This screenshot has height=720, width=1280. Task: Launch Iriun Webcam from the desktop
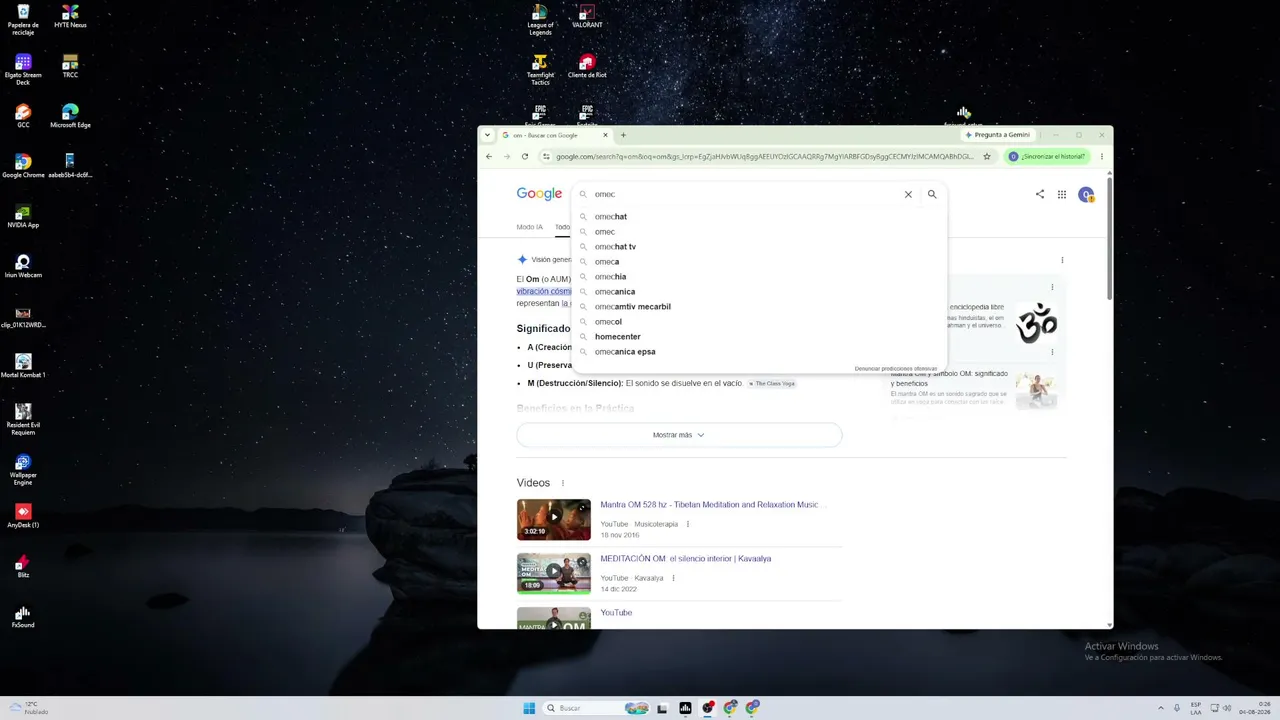[x=23, y=266]
